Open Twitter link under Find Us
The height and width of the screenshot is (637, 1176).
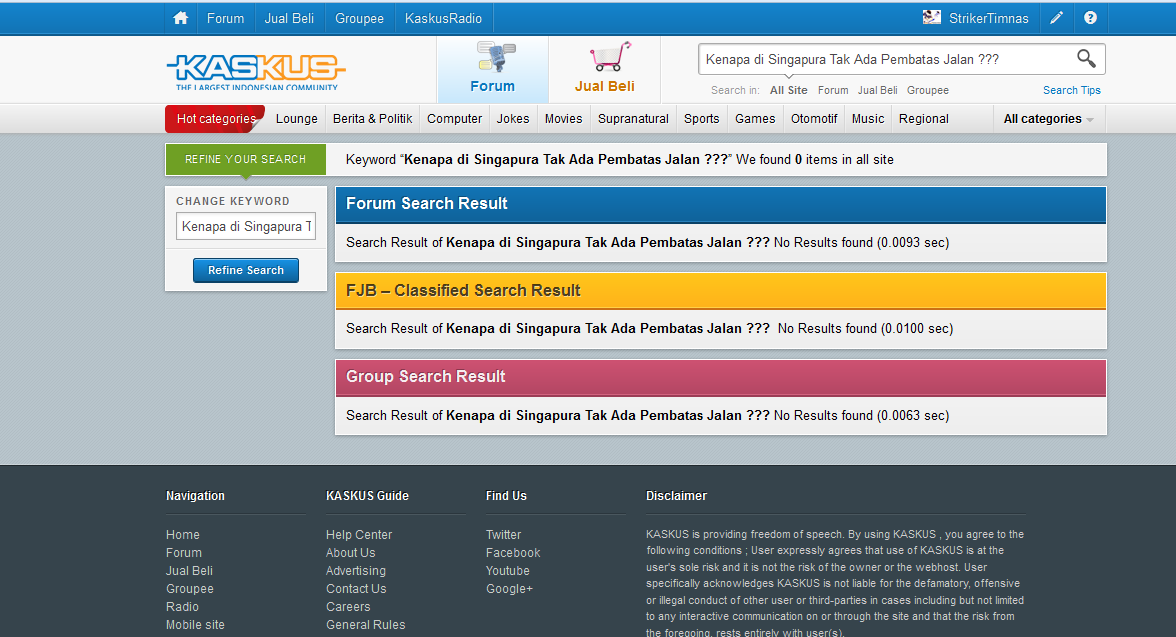pos(503,534)
